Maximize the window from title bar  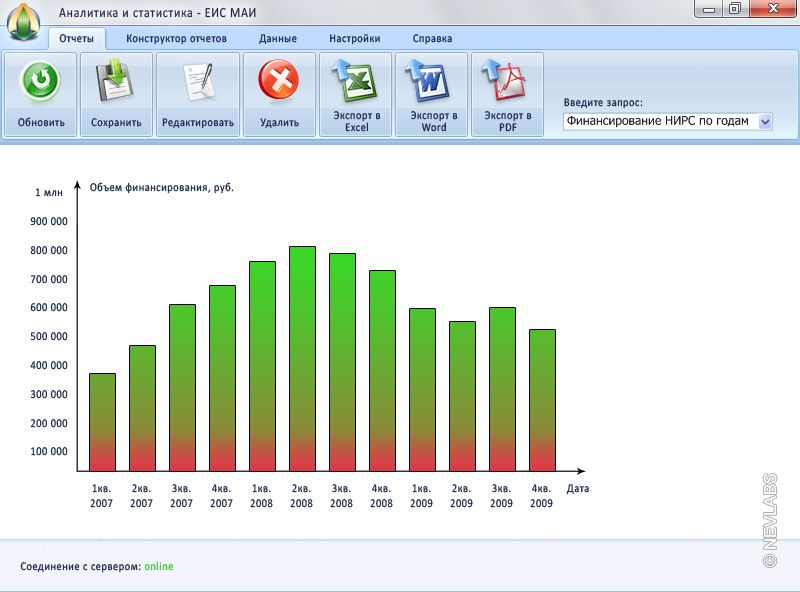pos(735,9)
